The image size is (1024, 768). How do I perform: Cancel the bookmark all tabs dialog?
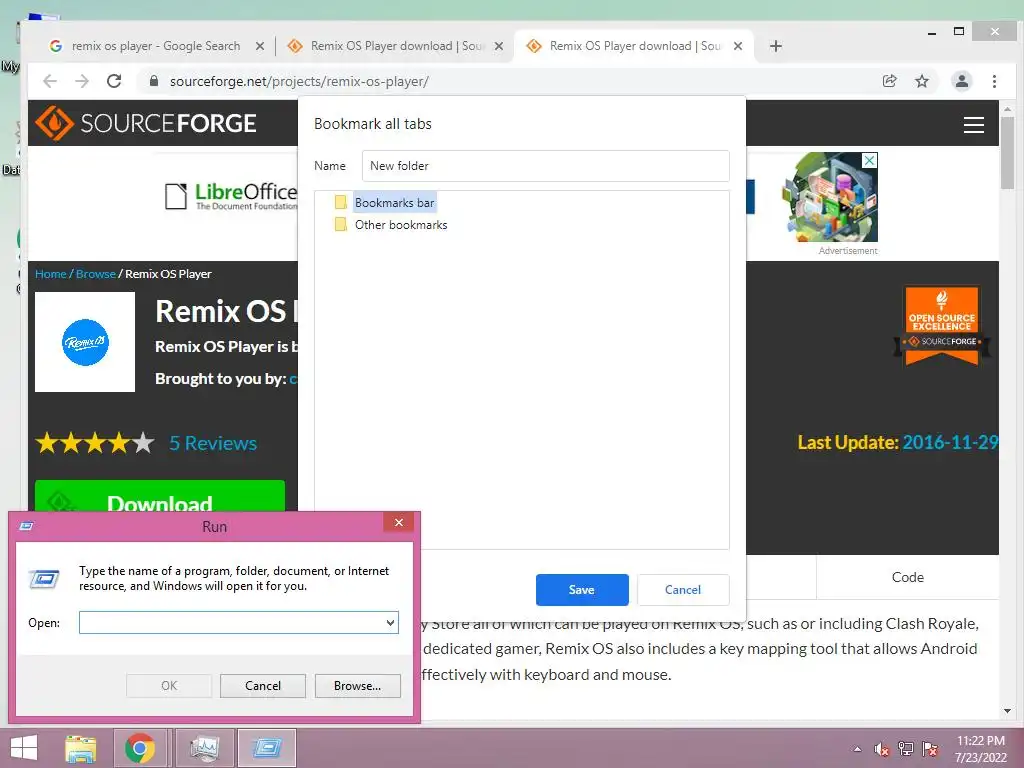pos(682,590)
